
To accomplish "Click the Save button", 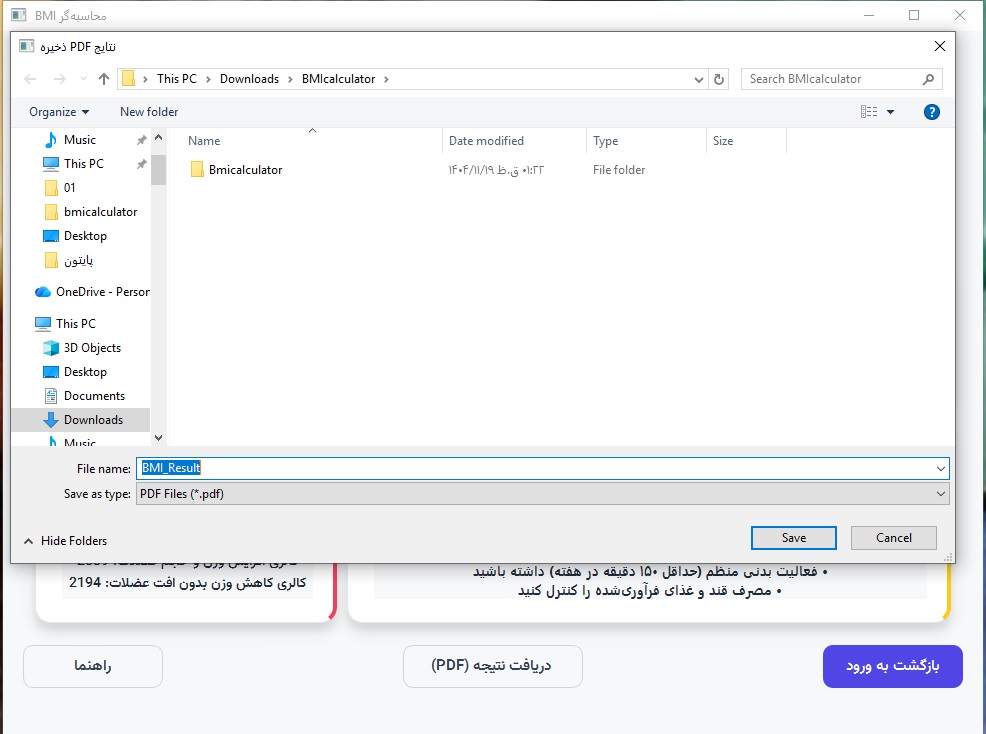I will click(793, 538).
